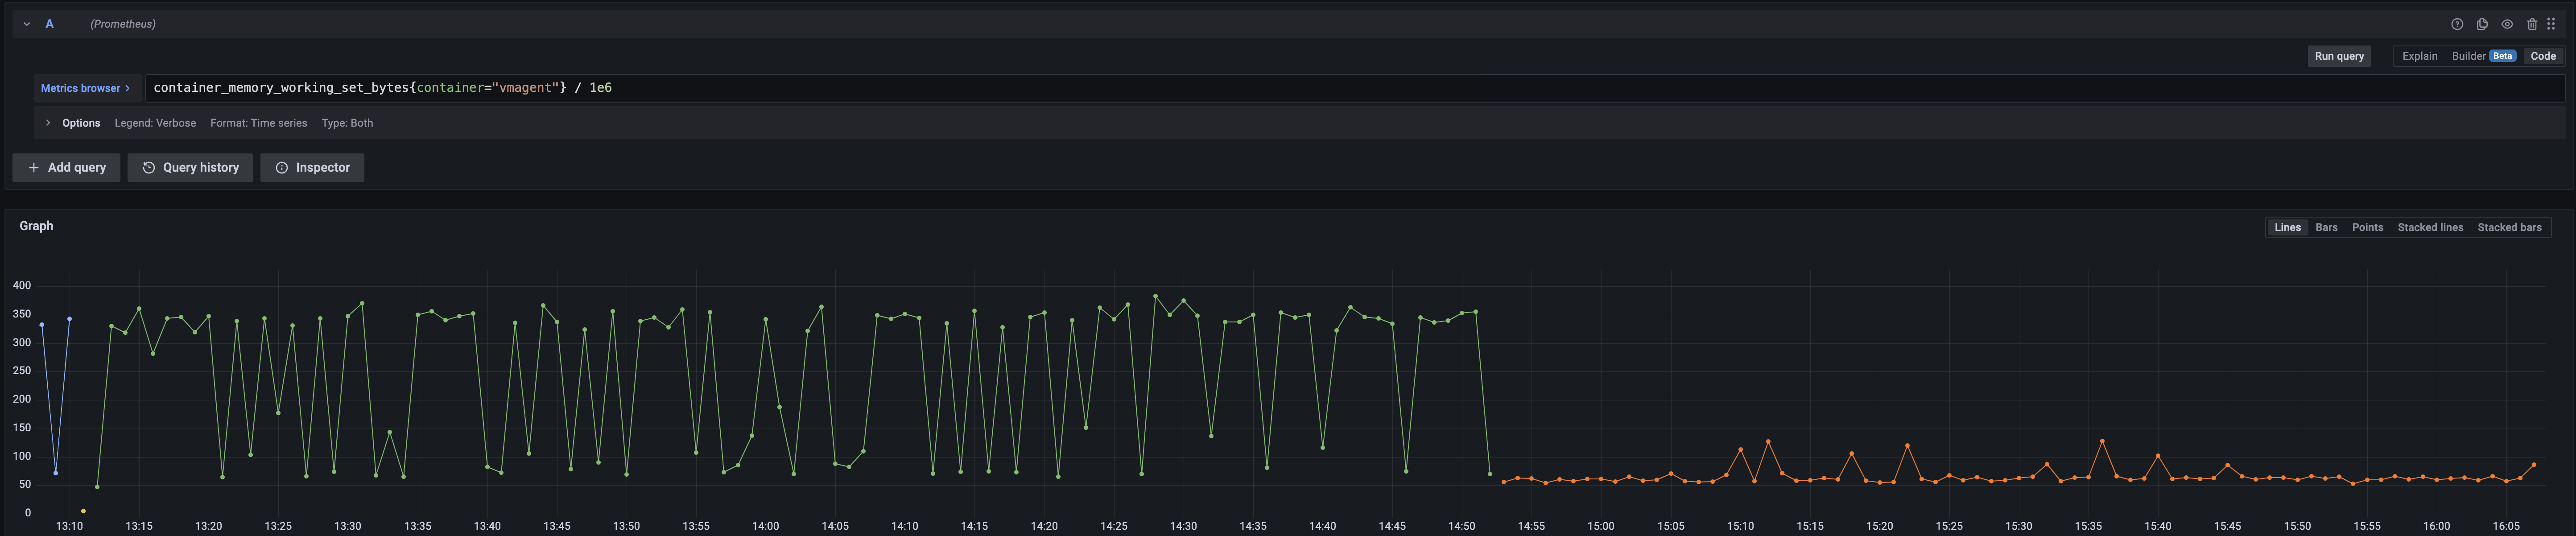The height and width of the screenshot is (536, 2576).
Task: Select the Code tab
Action: (x=2543, y=56)
